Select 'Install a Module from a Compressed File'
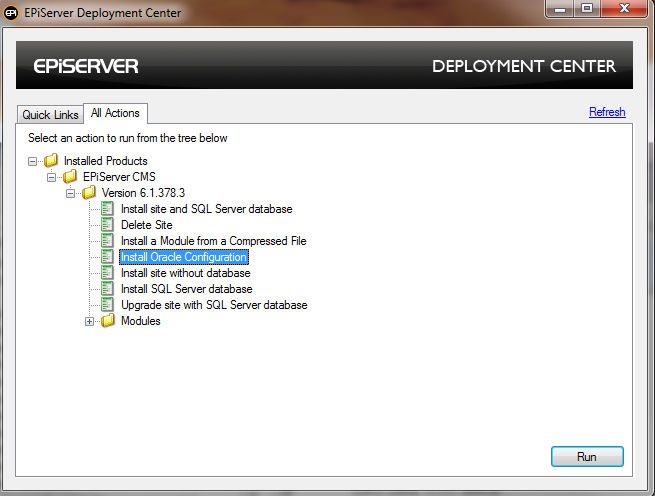655x496 pixels. point(213,241)
